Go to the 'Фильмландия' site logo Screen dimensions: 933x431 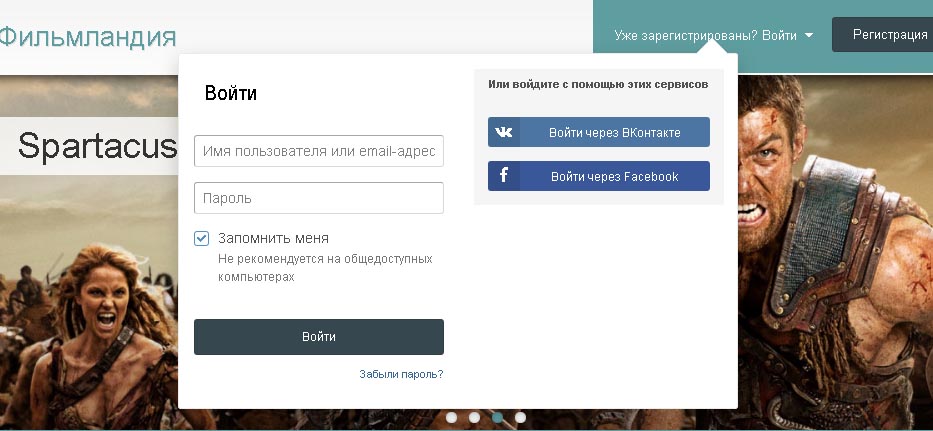tap(86, 37)
